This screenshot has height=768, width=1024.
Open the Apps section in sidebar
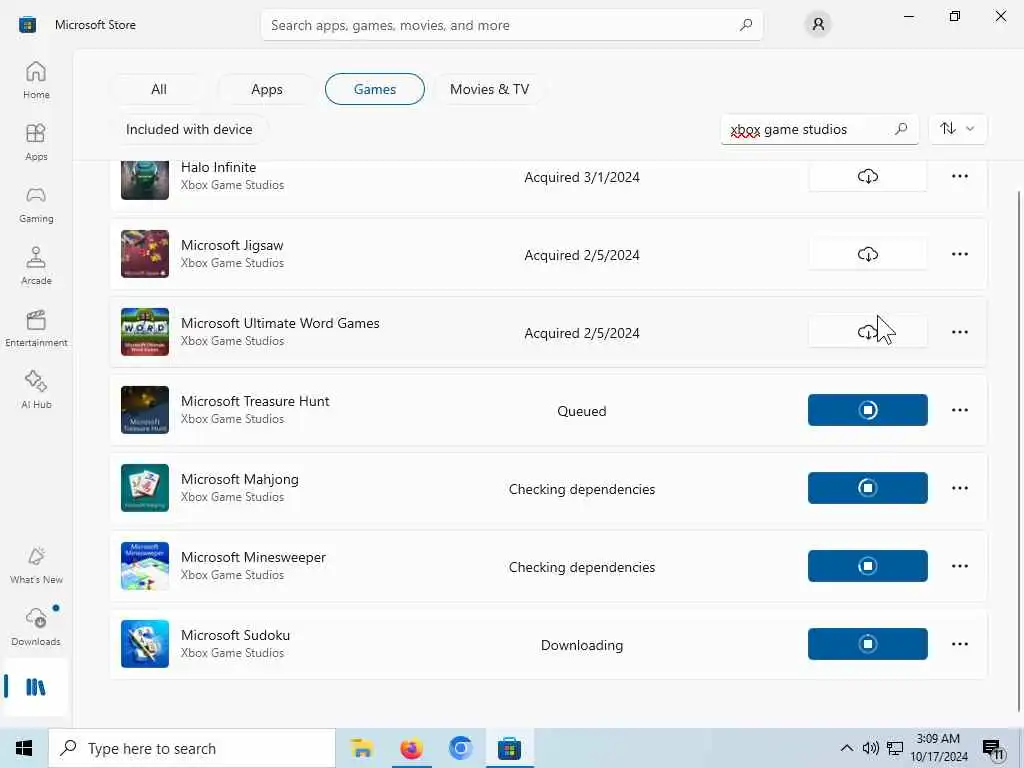[x=36, y=142]
